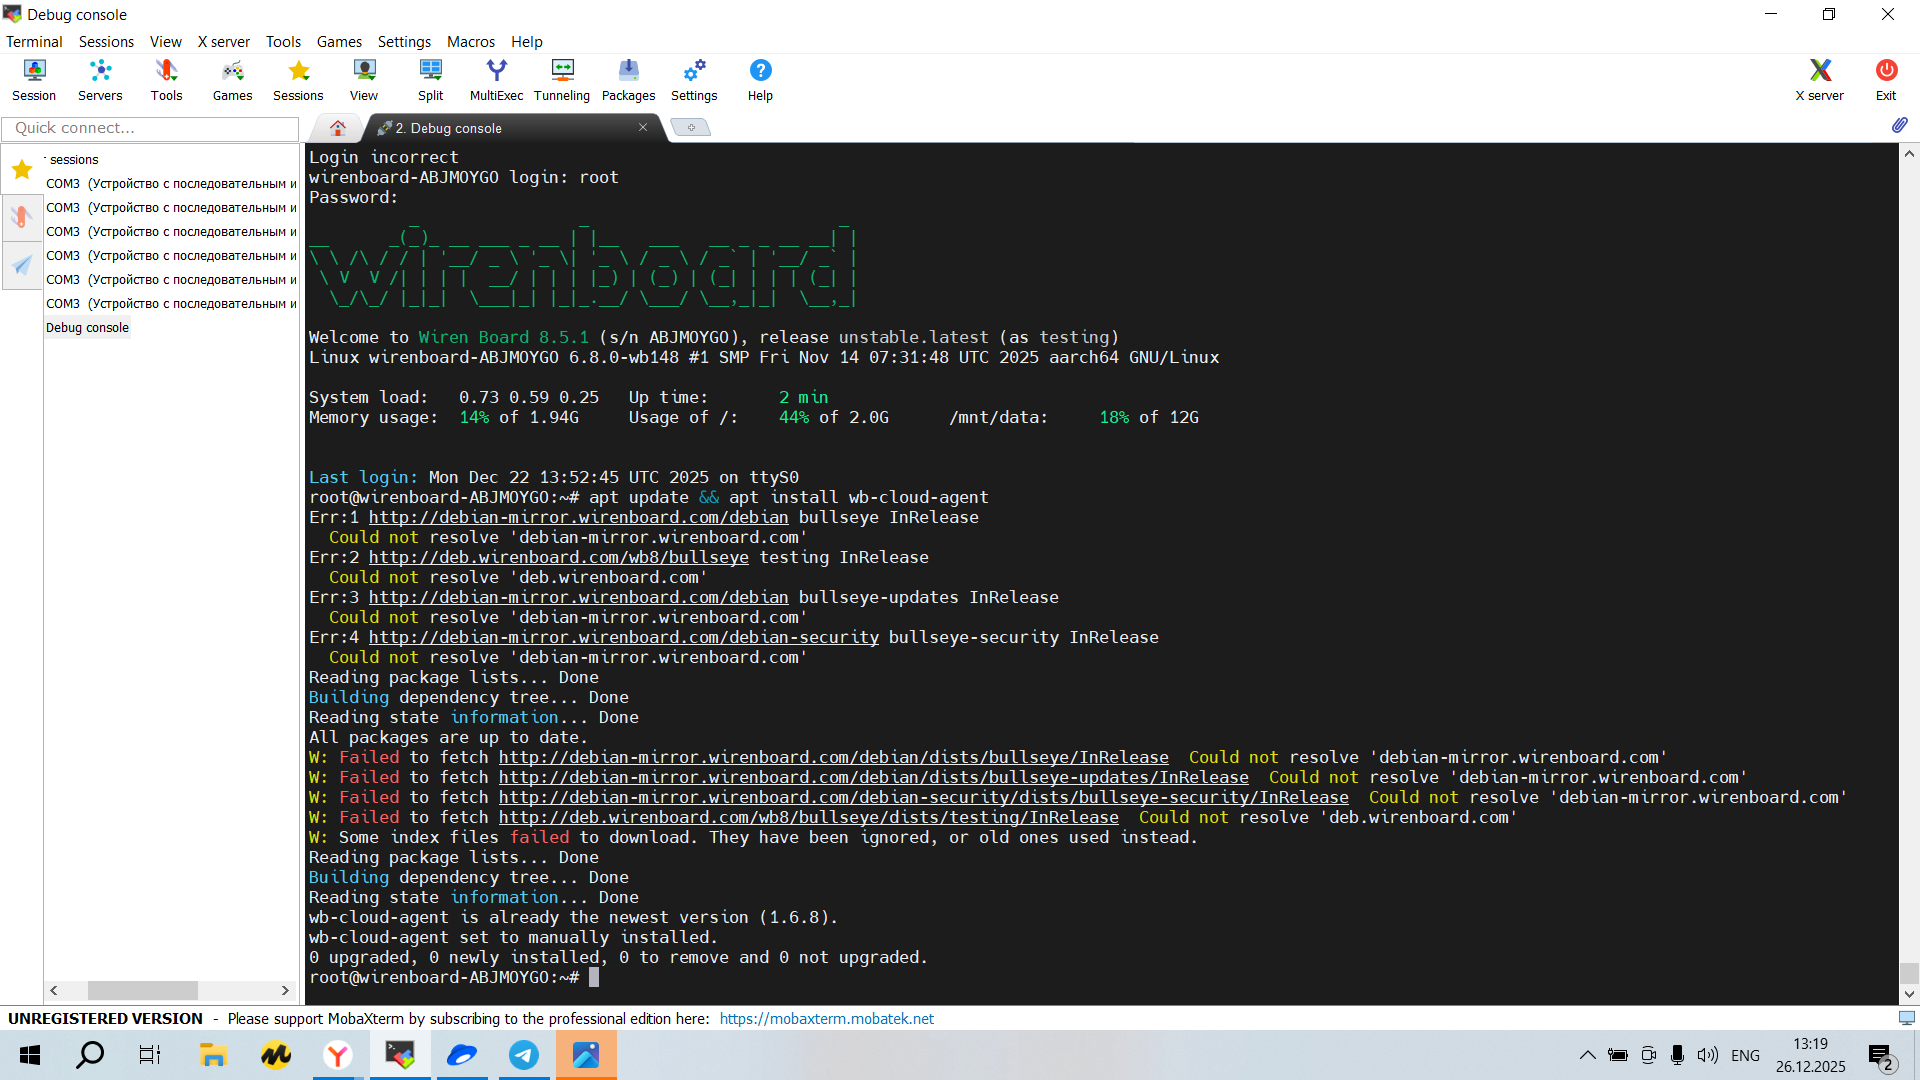
Task: Select the star Sessions sidebar tab
Action: [22, 169]
